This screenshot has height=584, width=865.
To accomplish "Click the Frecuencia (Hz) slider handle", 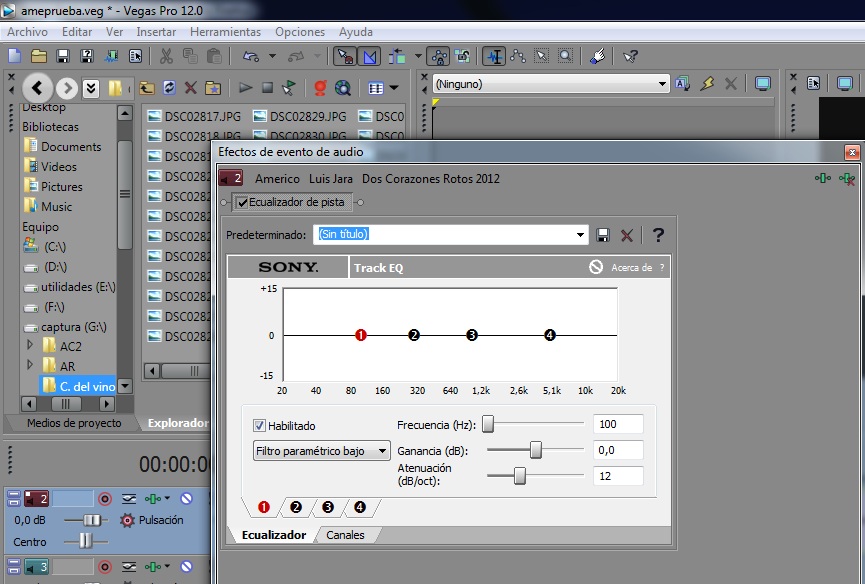I will click(488, 424).
